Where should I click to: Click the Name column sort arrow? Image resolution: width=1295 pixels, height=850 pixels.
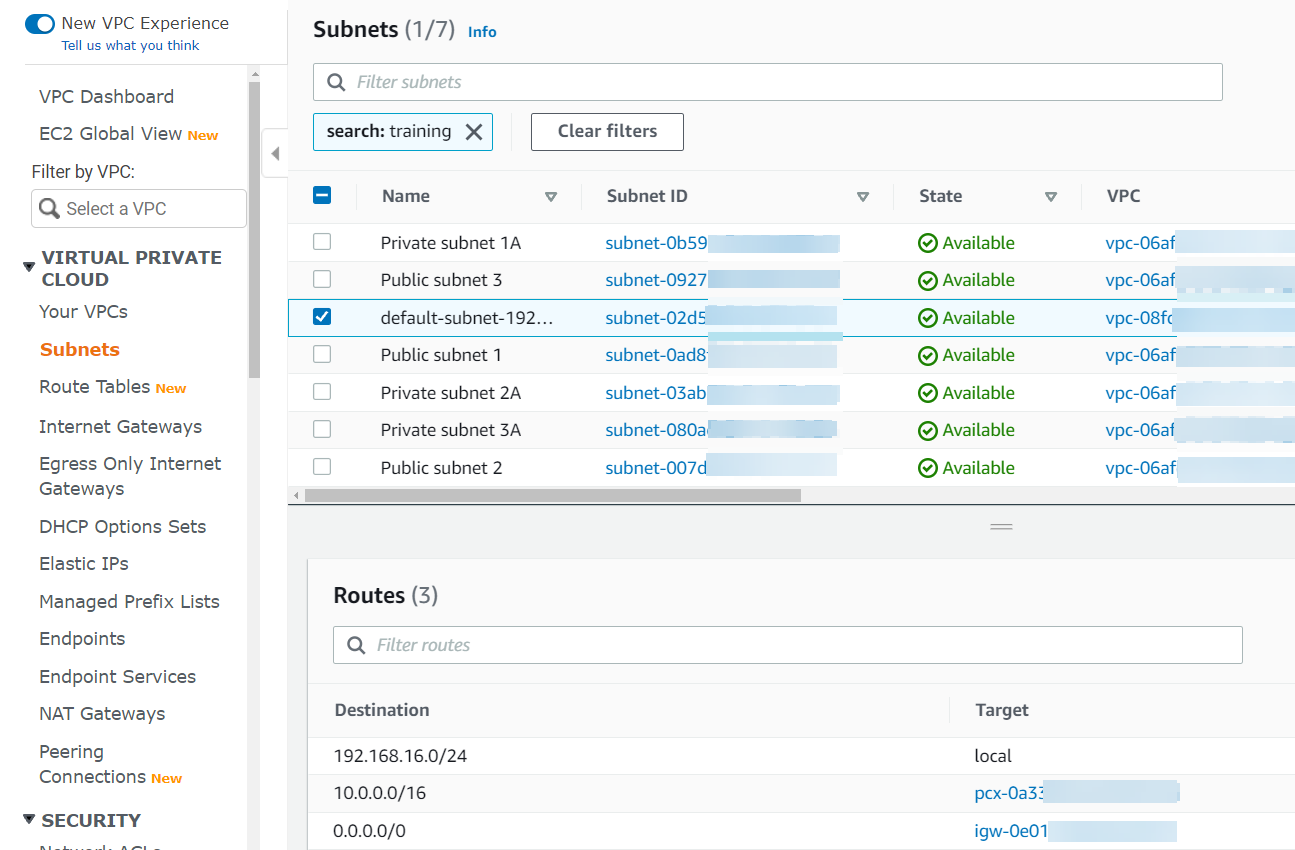(550, 197)
